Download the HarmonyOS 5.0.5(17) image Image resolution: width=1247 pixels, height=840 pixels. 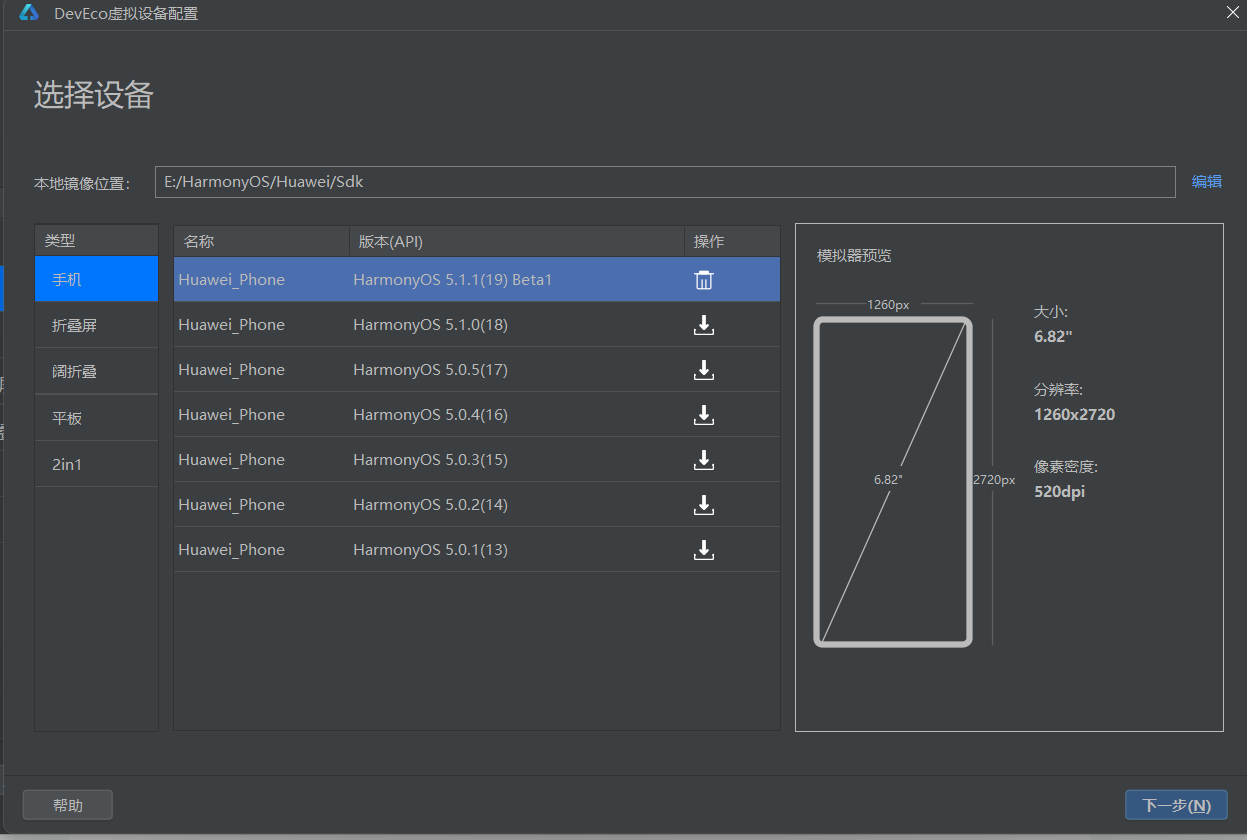(704, 370)
